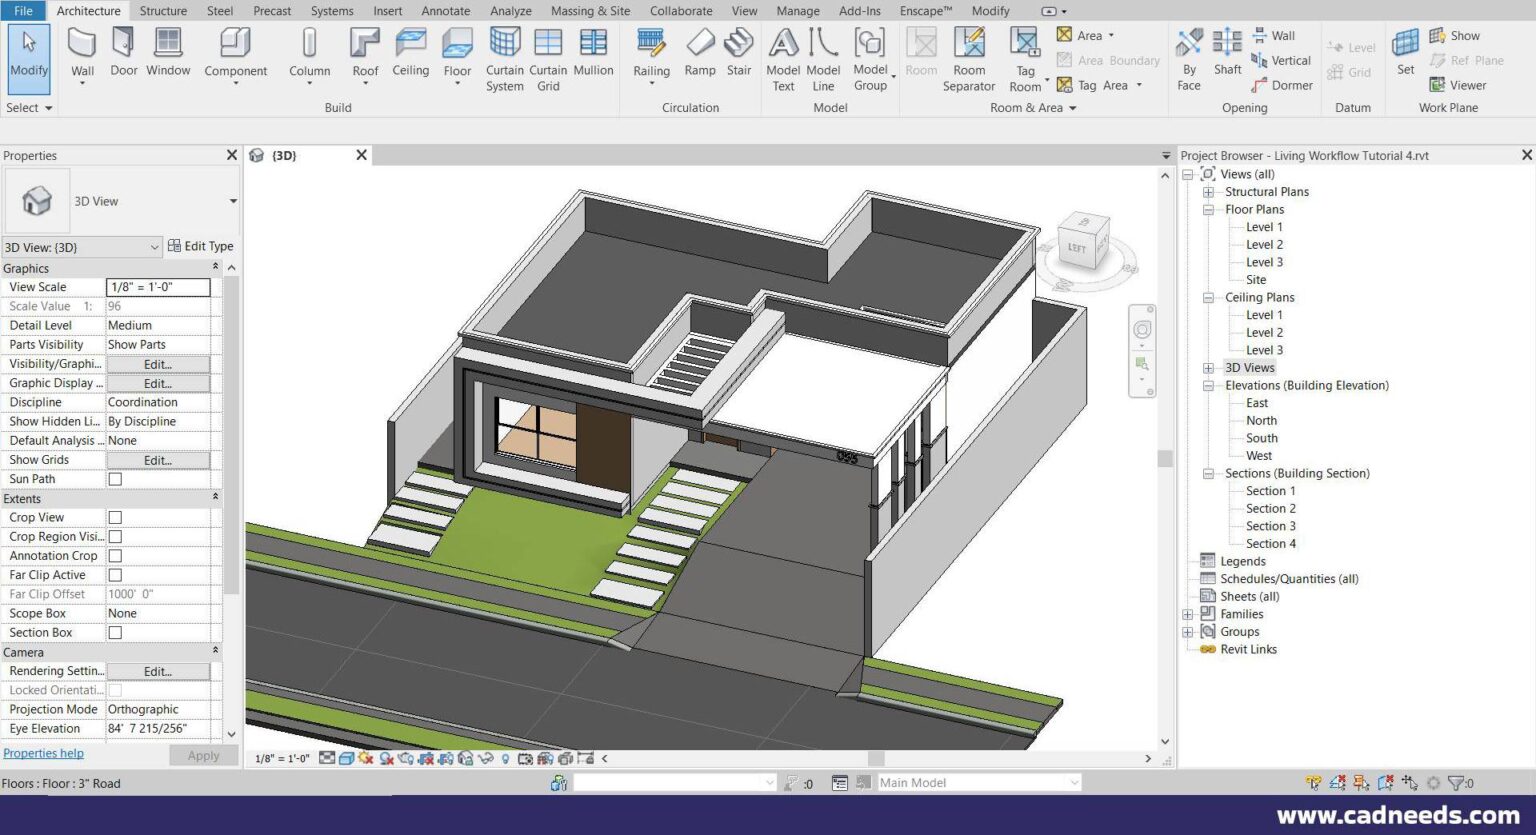Select the By Face opening tool
Viewport: 1536px width, 835px height.
click(1189, 59)
